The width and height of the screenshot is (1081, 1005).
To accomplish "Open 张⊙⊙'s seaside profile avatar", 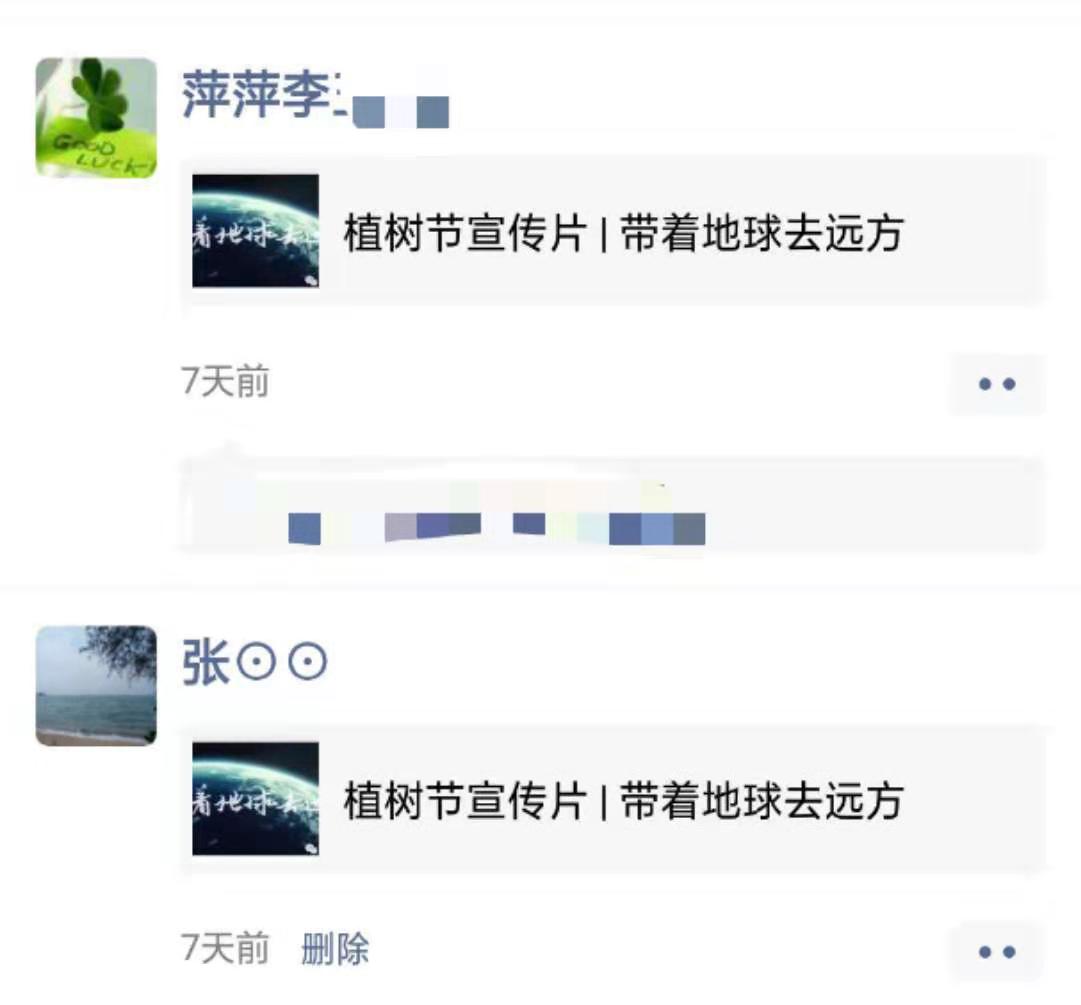I will [96, 686].
